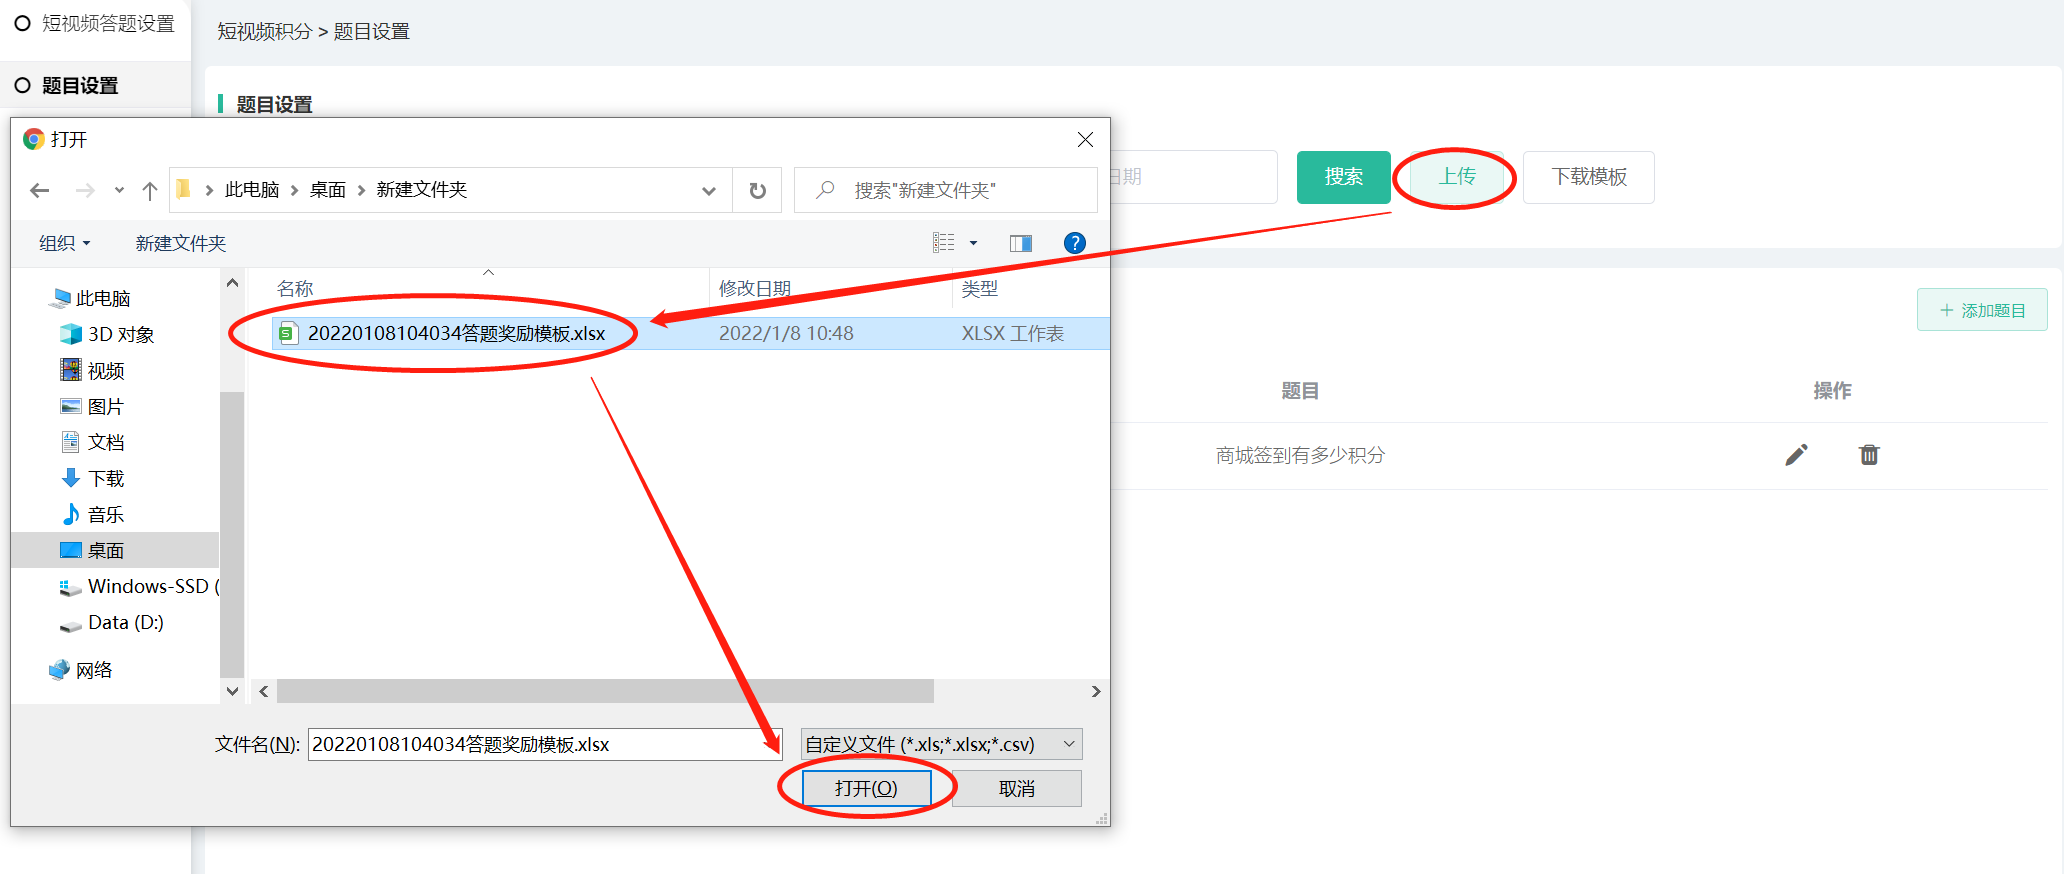Select 网络 in the navigation tree

[x=81, y=670]
